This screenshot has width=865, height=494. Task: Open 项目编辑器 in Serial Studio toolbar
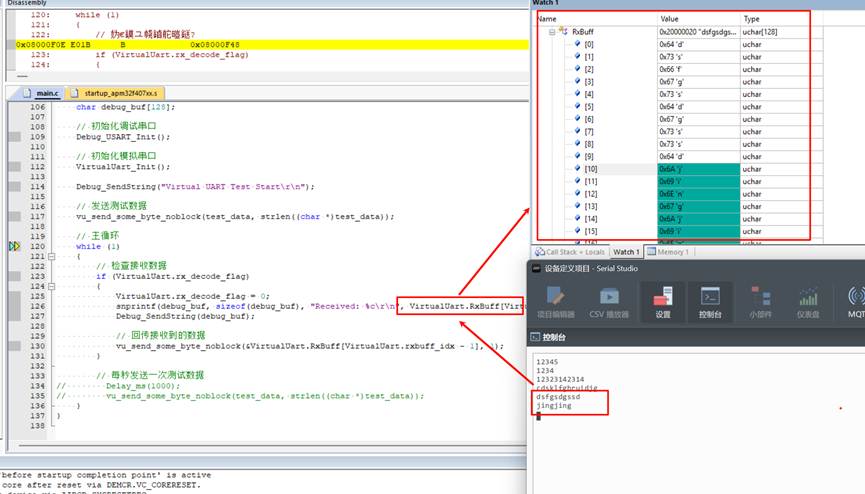[556, 302]
